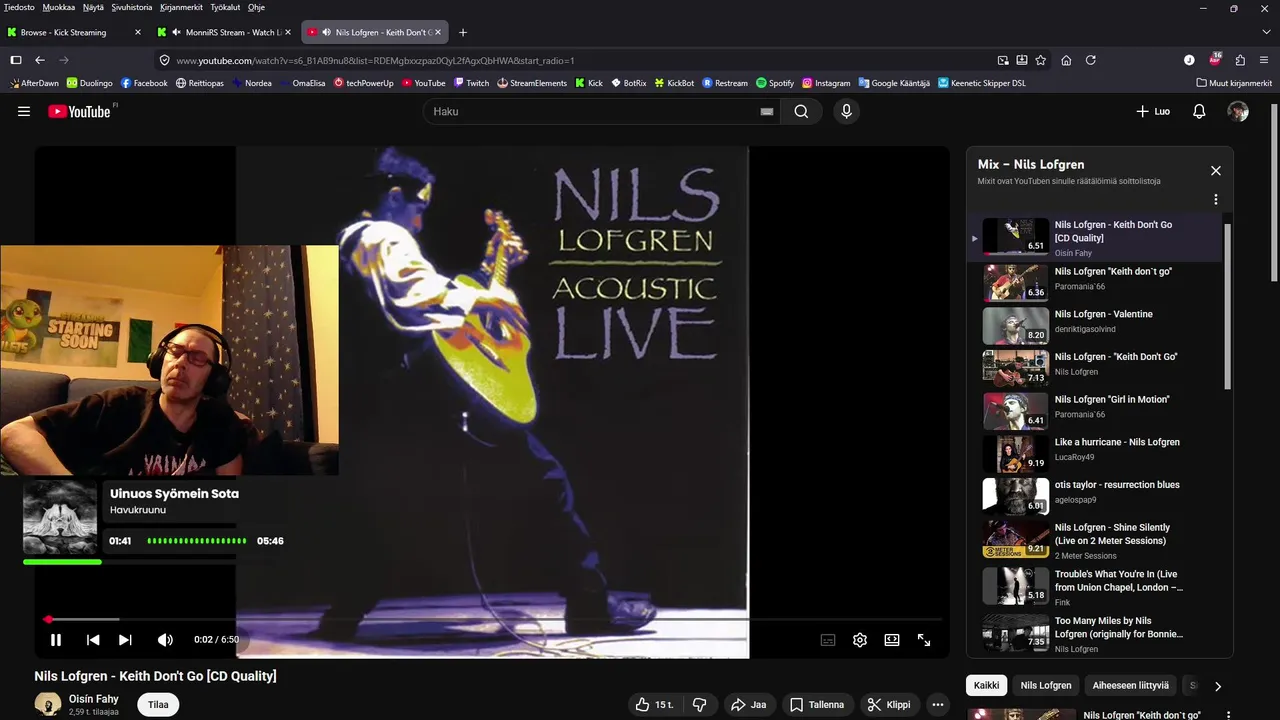Image resolution: width=1280 pixels, height=720 pixels.
Task: Show more filter chips with right chevron
Action: 1217,686
